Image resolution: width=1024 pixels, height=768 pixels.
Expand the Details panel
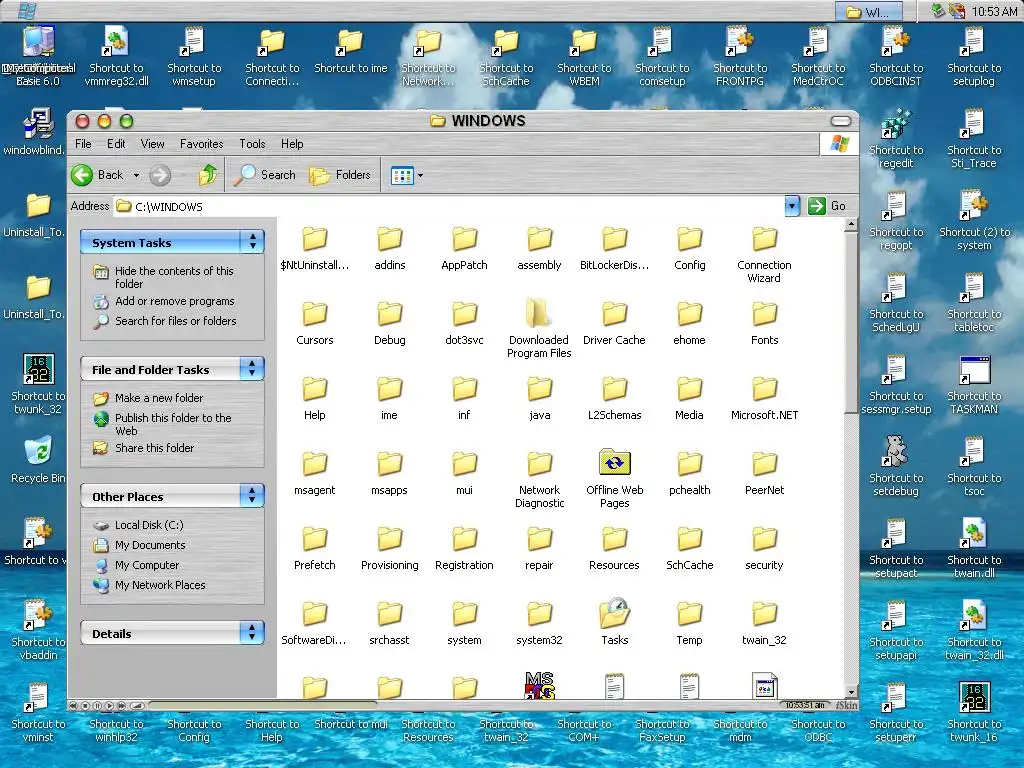(252, 633)
